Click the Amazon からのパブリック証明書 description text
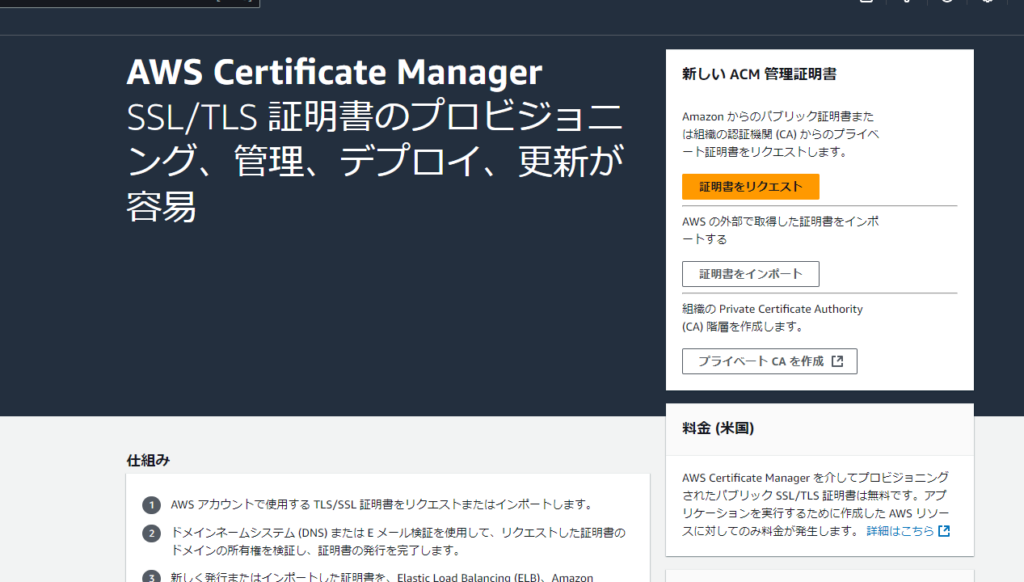Viewport: 1024px width, 582px height. click(x=780, y=134)
